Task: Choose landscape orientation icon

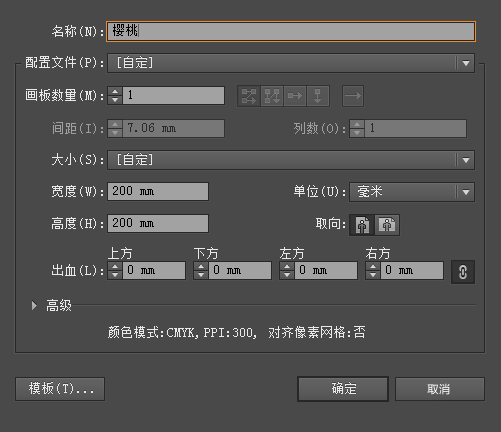Action: 387,225
